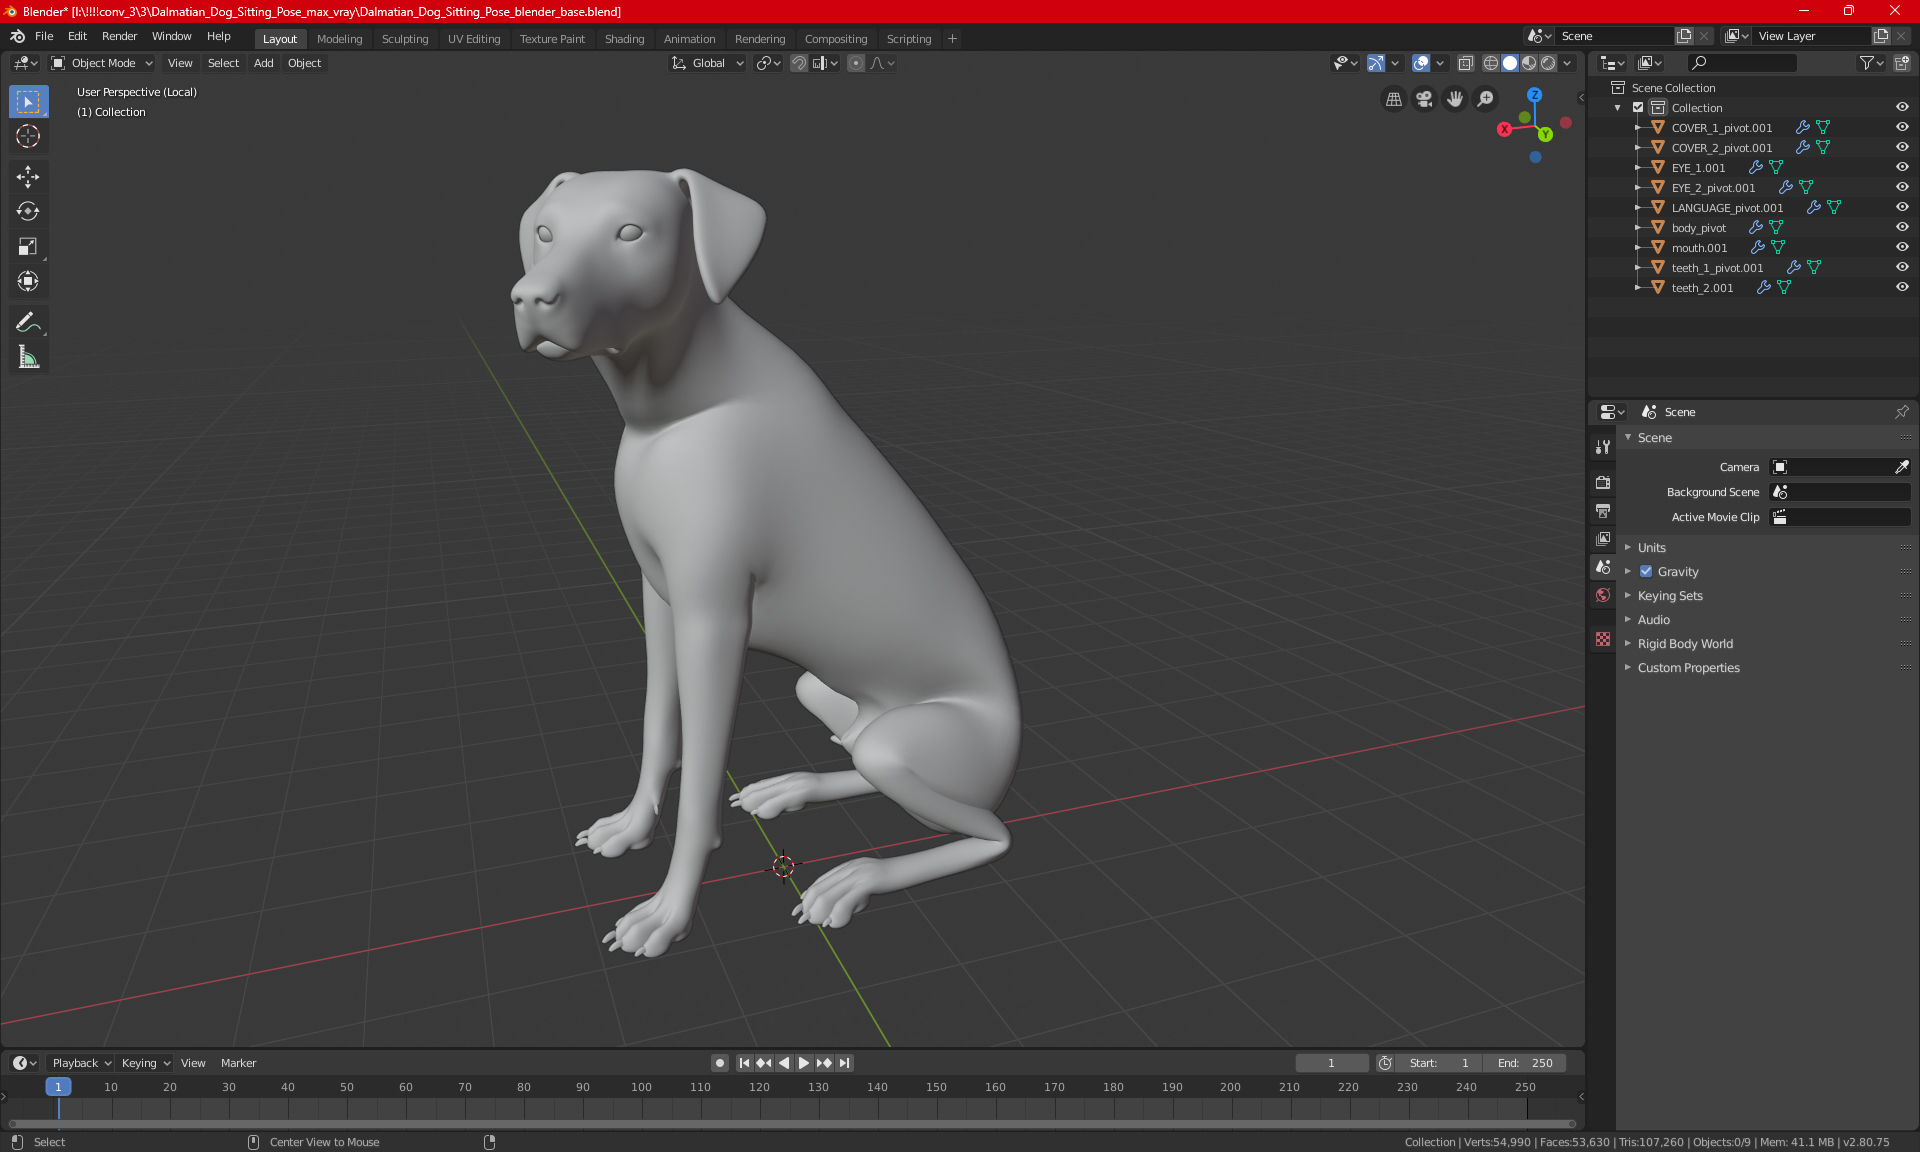The width and height of the screenshot is (1920, 1152).
Task: Uncheck the Collection checkbox in outliner
Action: 1638,107
